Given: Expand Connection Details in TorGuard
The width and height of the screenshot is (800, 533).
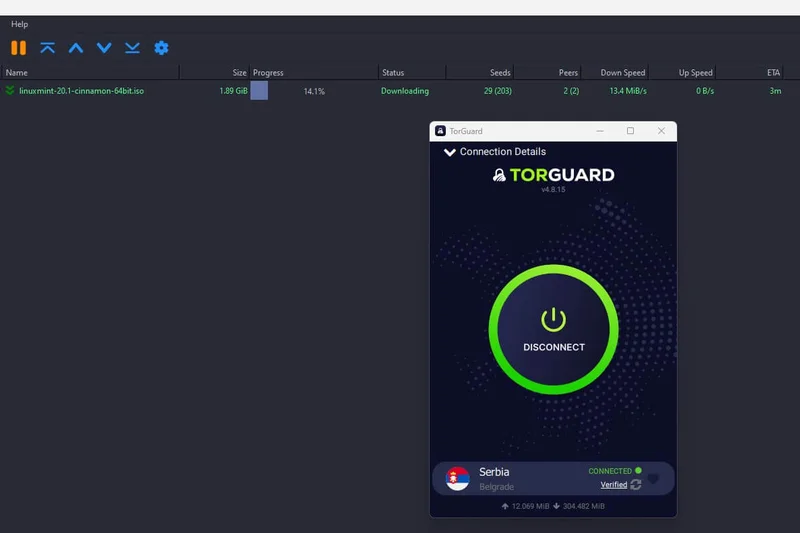Looking at the screenshot, I should pos(495,151).
